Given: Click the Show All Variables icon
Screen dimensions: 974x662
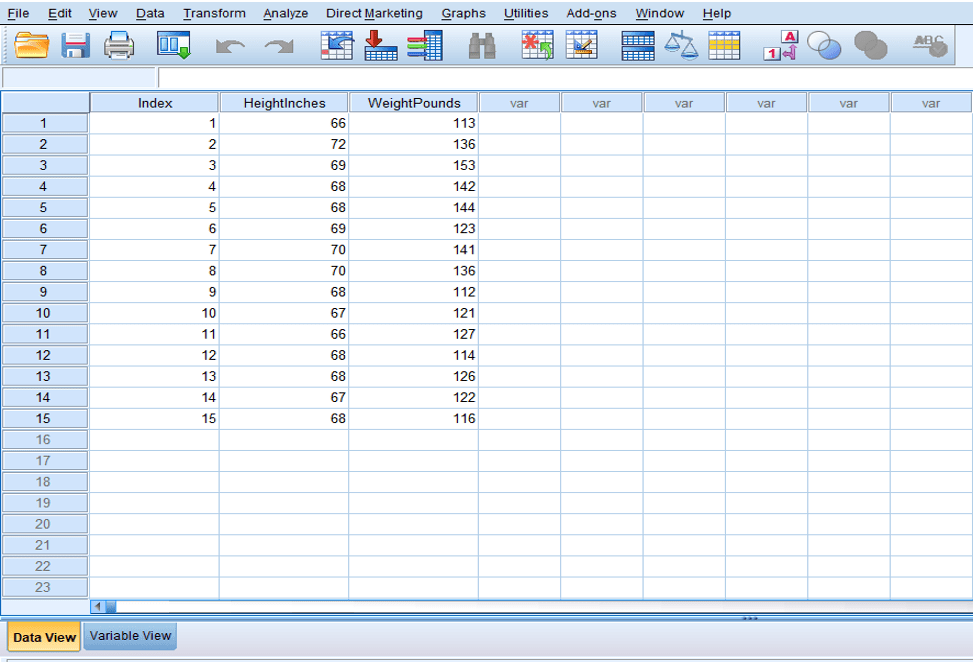Looking at the screenshot, I should pos(870,45).
